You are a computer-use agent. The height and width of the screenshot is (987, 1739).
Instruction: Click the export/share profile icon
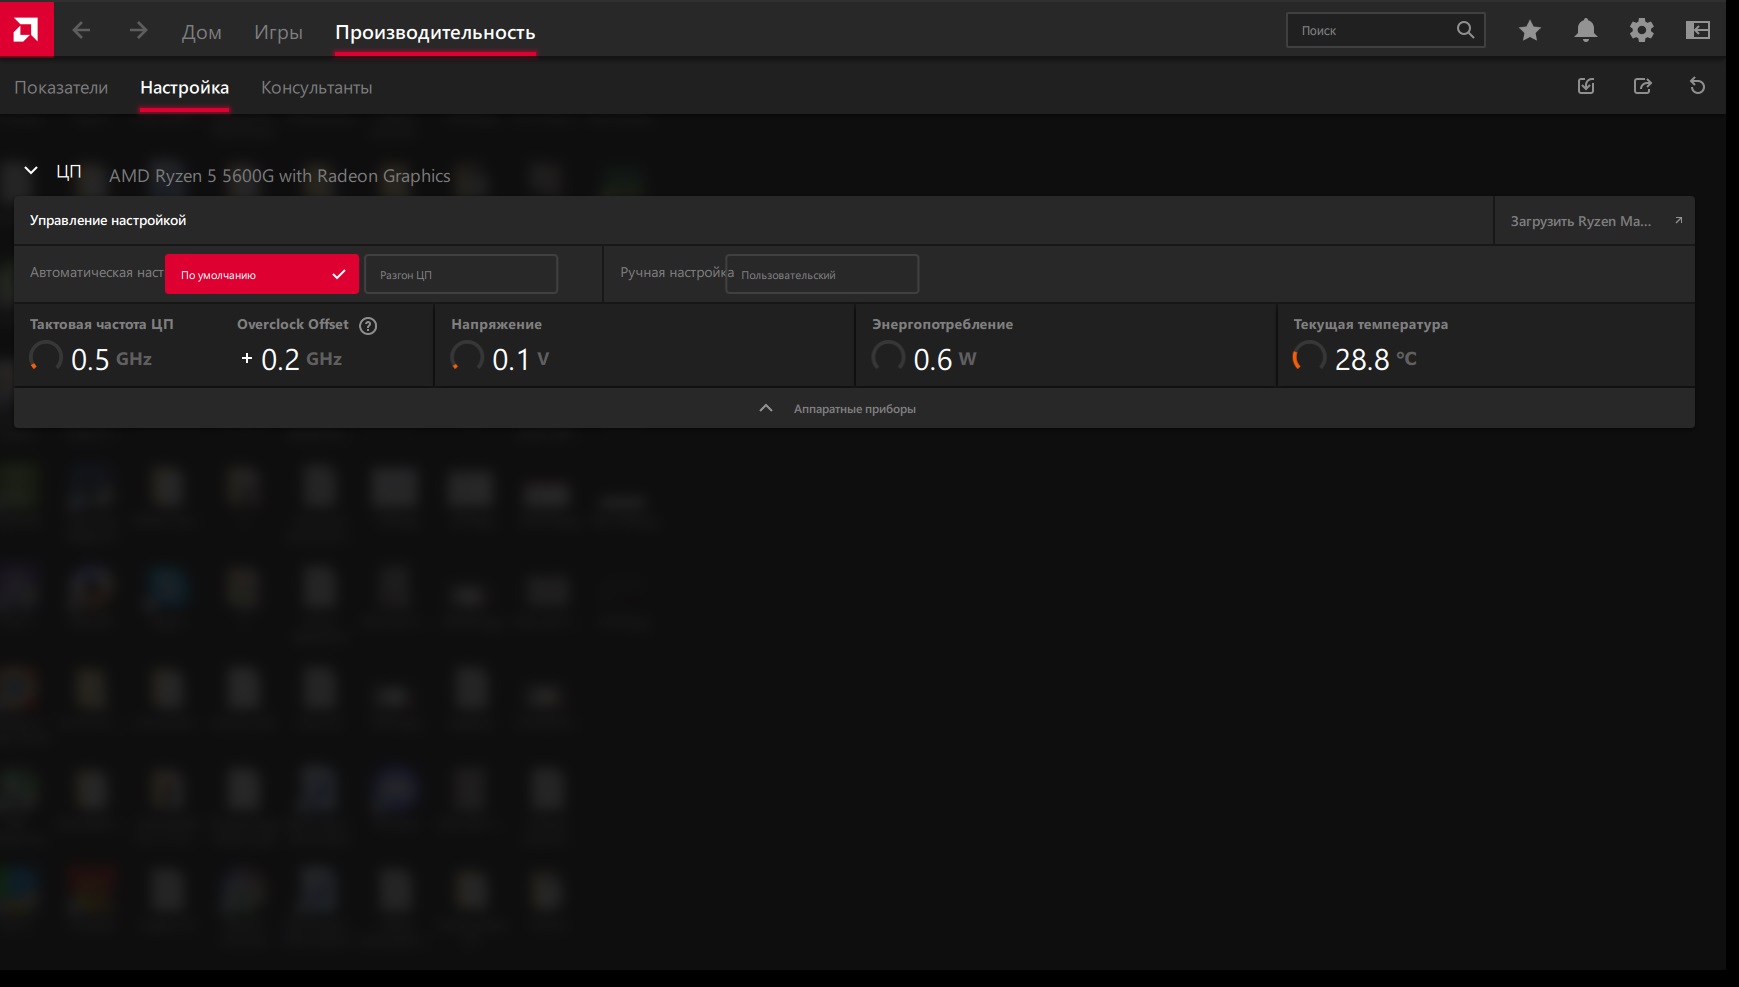coord(1642,86)
